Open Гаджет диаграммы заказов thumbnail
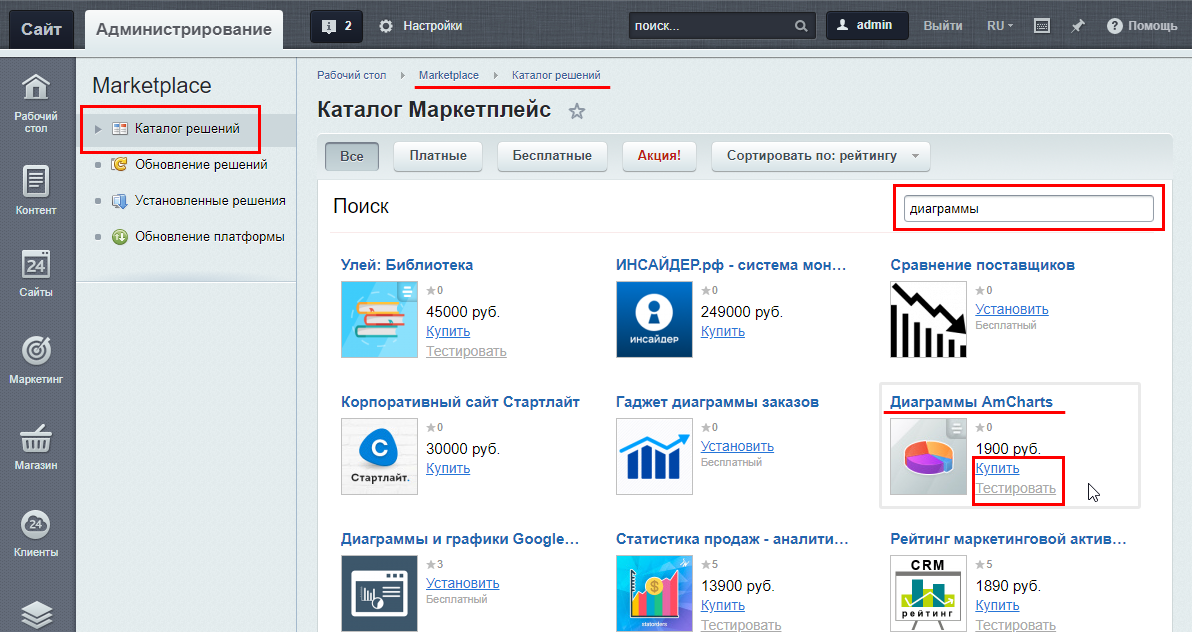Viewport: 1192px width, 632px height. [x=654, y=456]
